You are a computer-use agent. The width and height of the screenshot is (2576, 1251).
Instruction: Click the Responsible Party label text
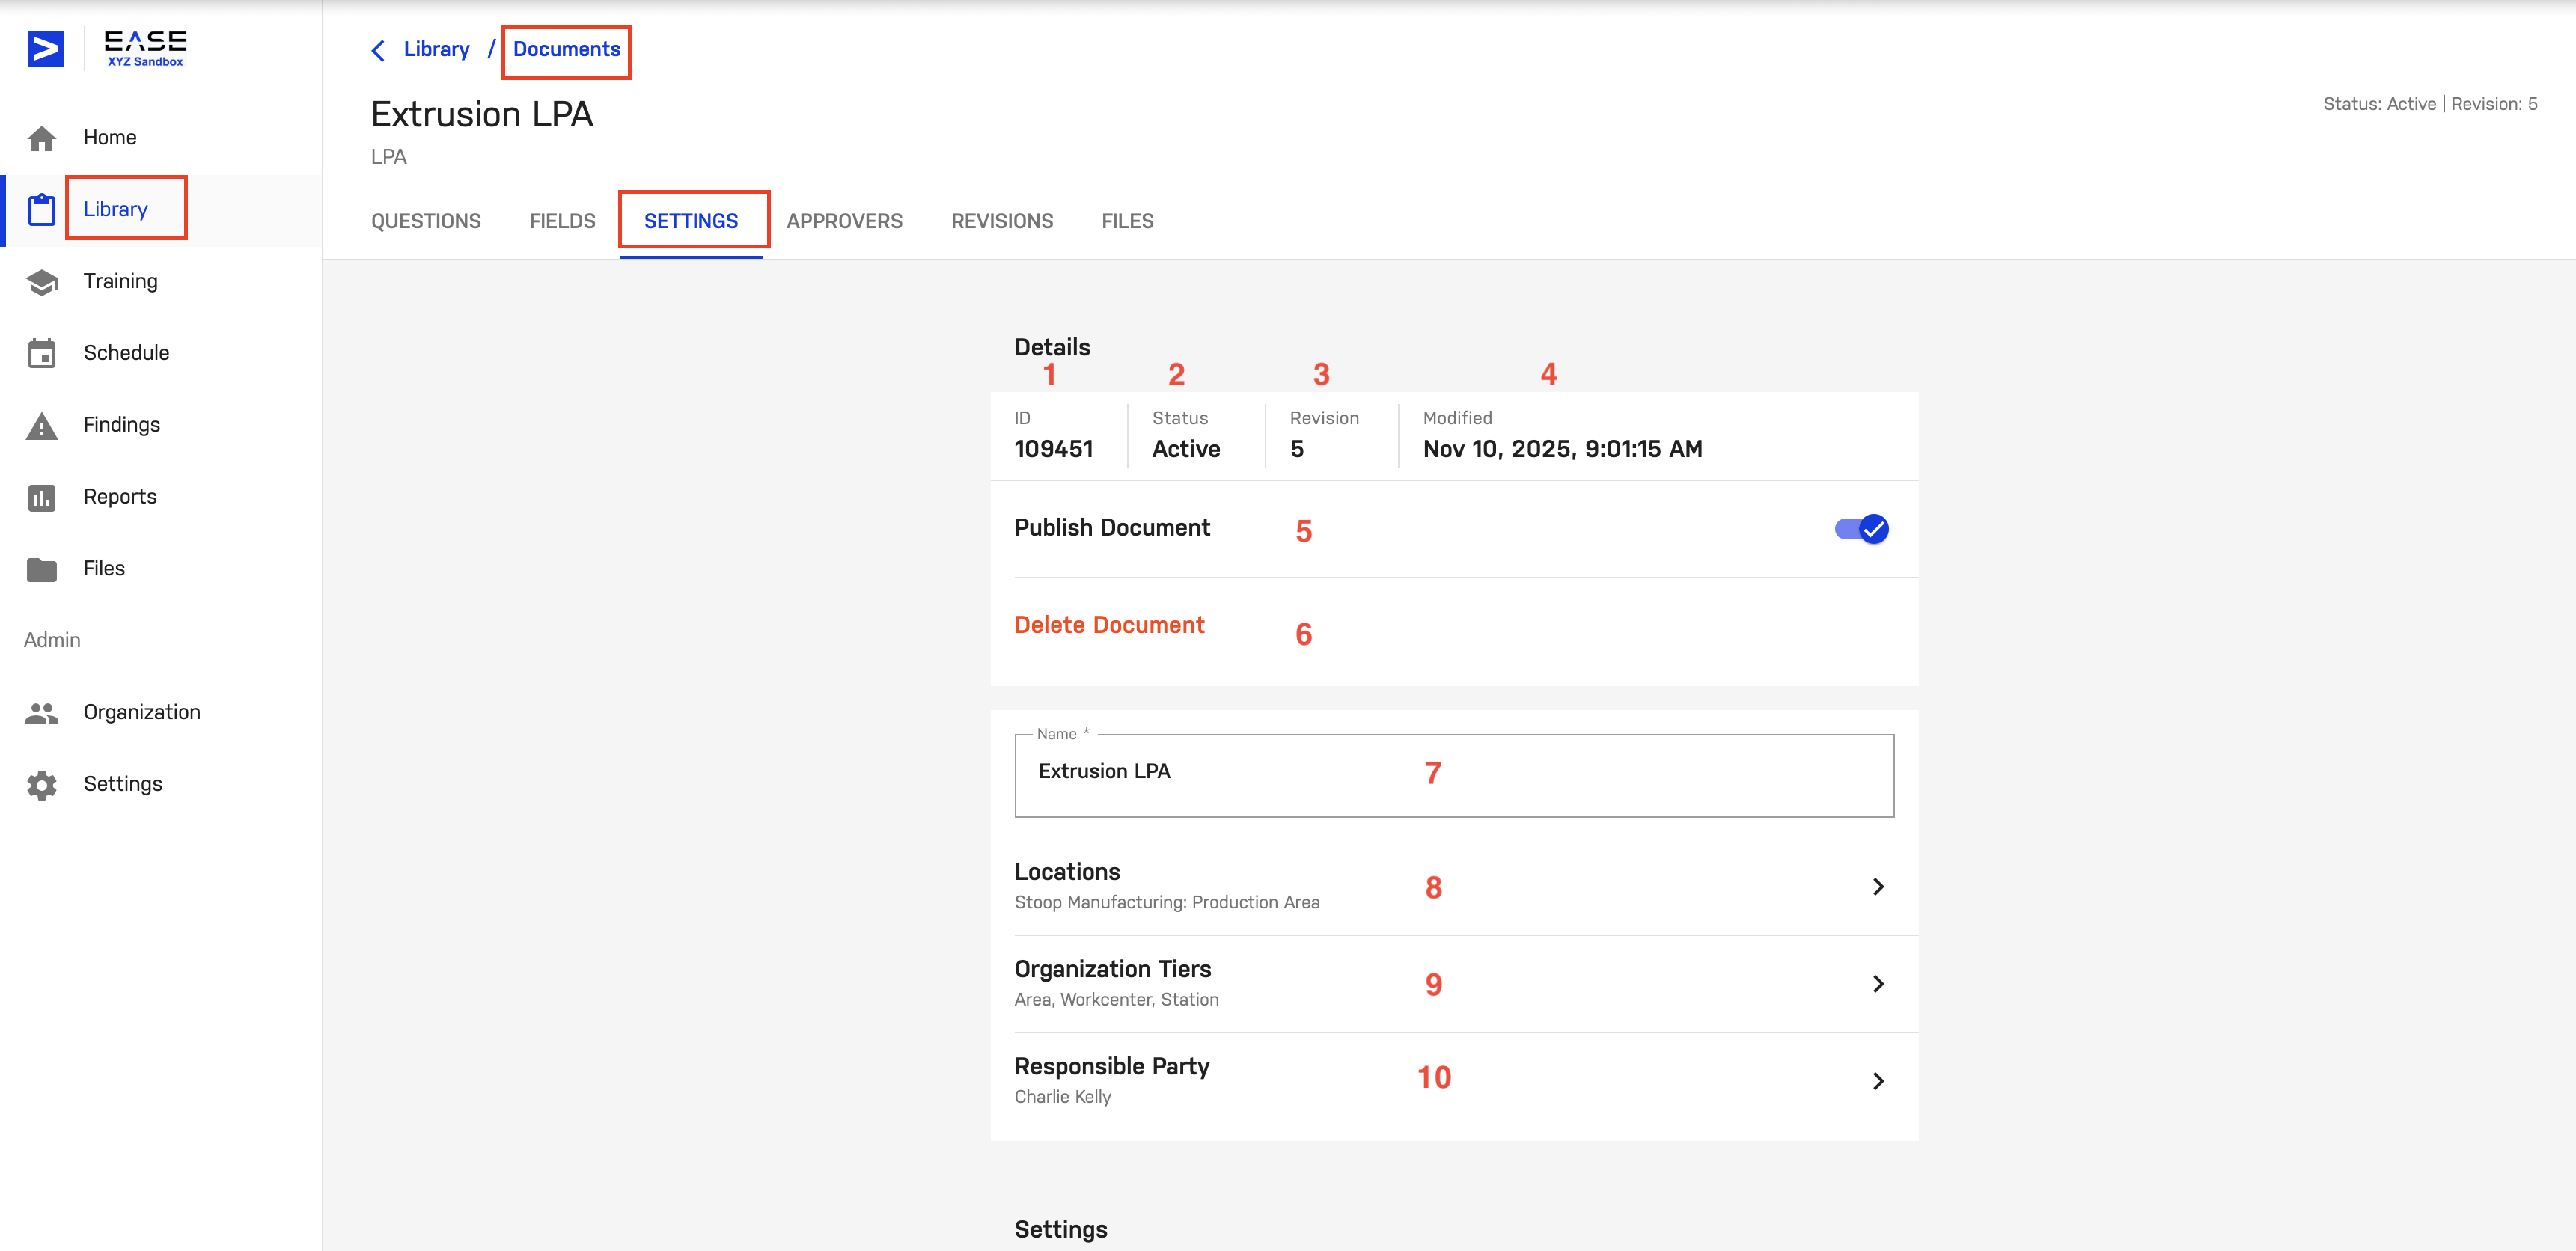tap(1112, 1066)
